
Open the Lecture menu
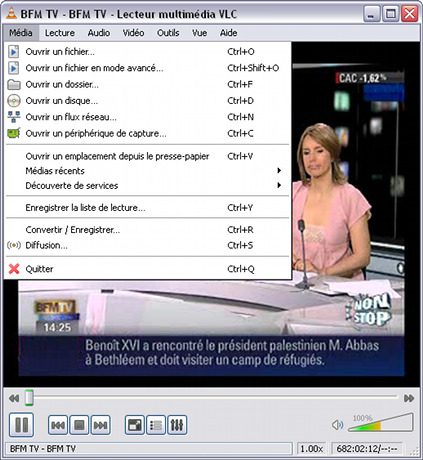pyautogui.click(x=60, y=33)
